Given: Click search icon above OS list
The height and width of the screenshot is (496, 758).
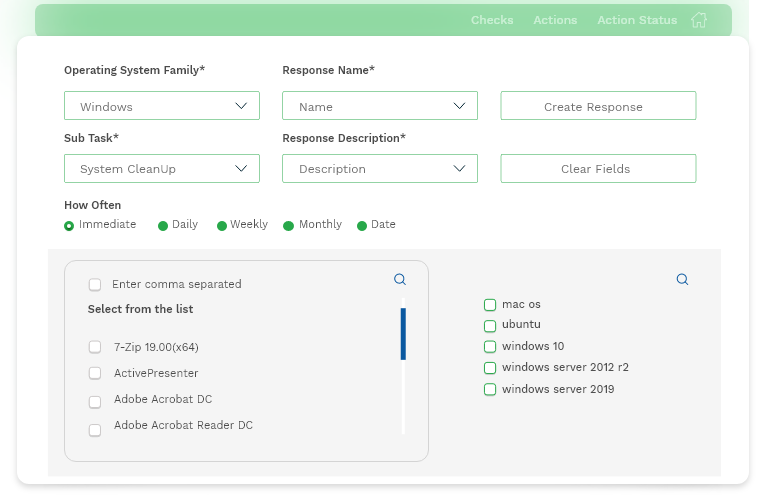Looking at the screenshot, I should (682, 279).
